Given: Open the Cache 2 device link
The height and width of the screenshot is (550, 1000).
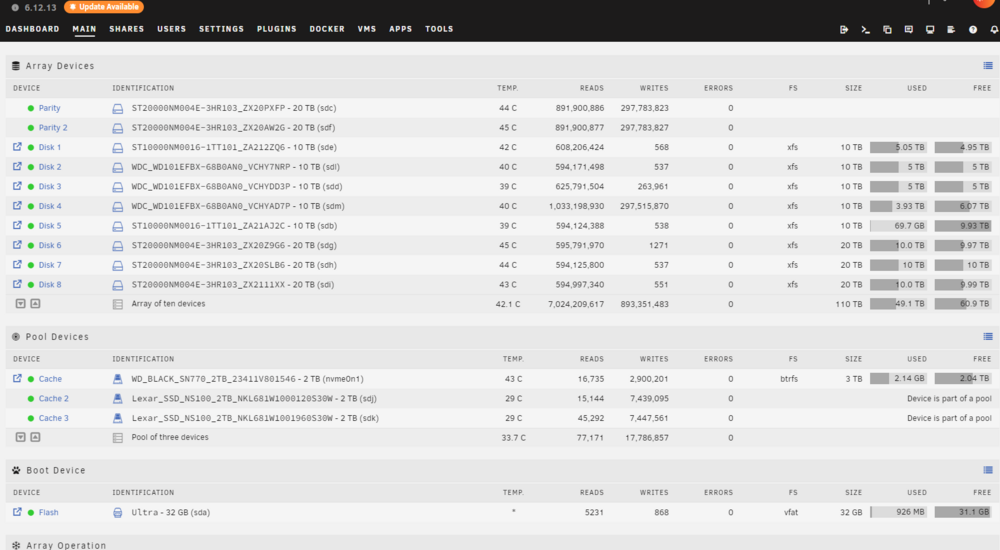Looking at the screenshot, I should [x=54, y=399].
